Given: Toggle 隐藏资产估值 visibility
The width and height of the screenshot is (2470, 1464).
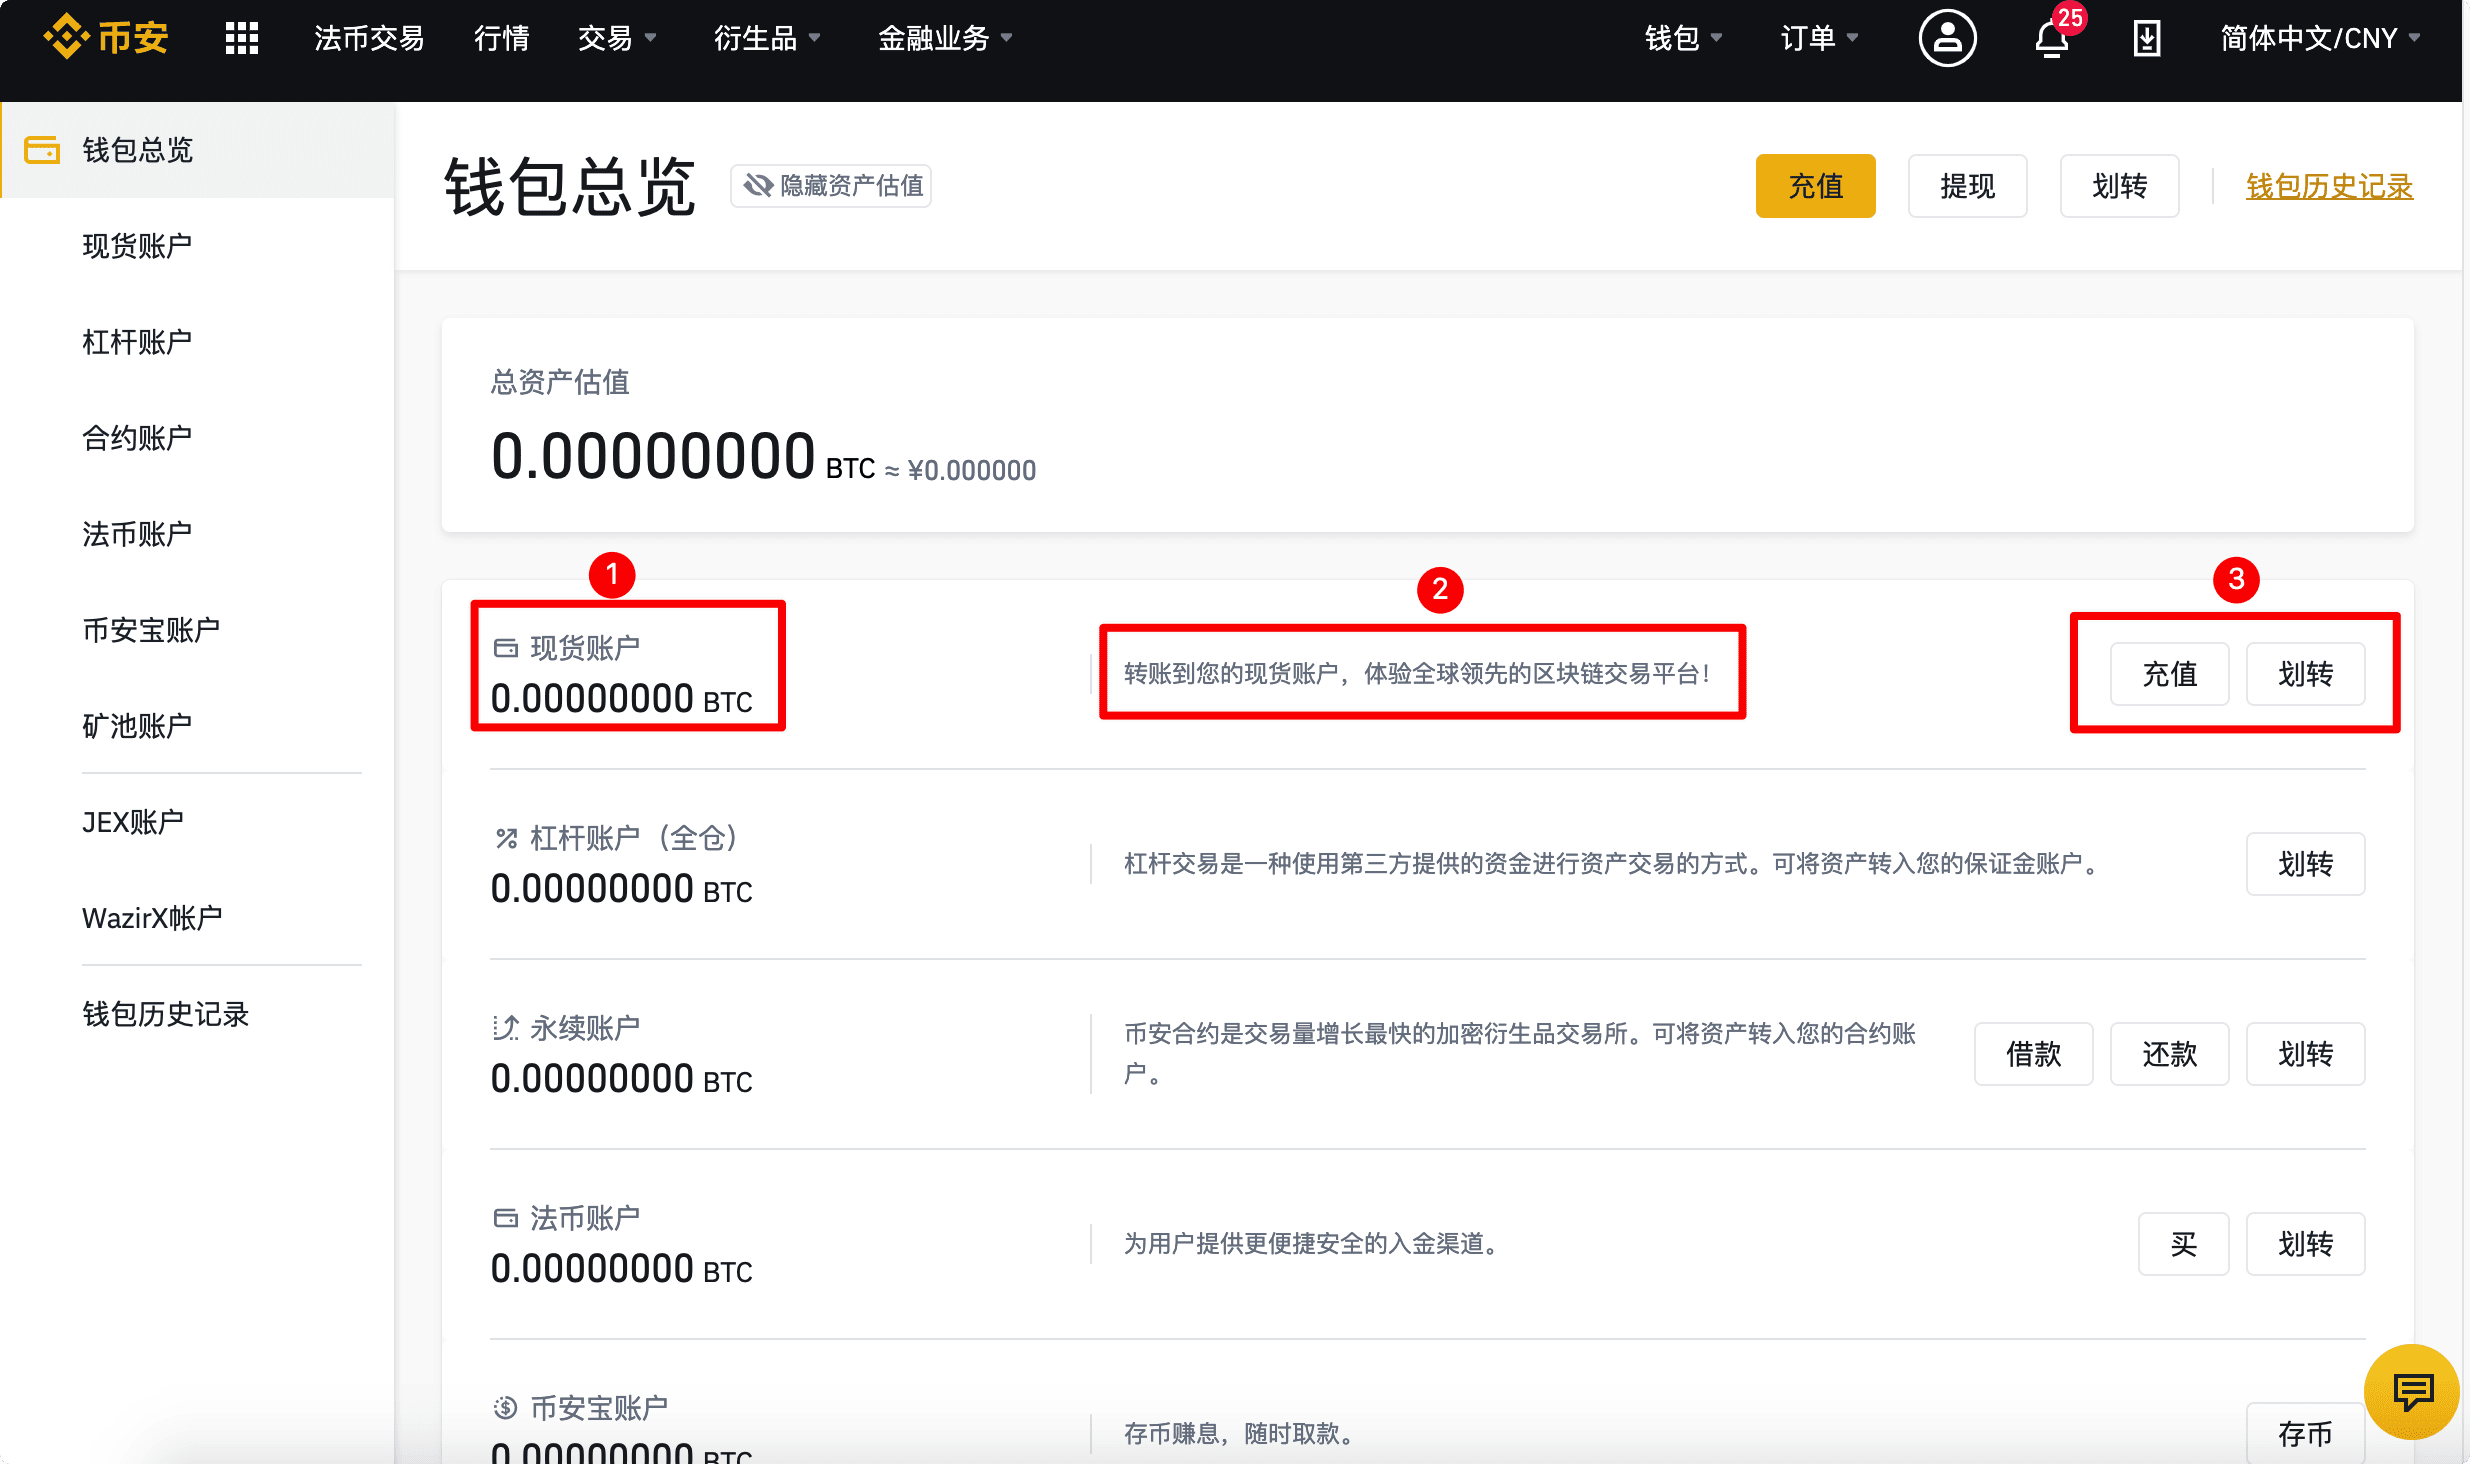Looking at the screenshot, I should pos(831,186).
